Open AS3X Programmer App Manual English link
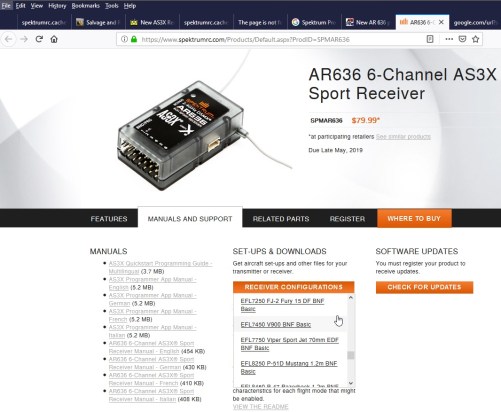501x412 pixels. click(152, 283)
